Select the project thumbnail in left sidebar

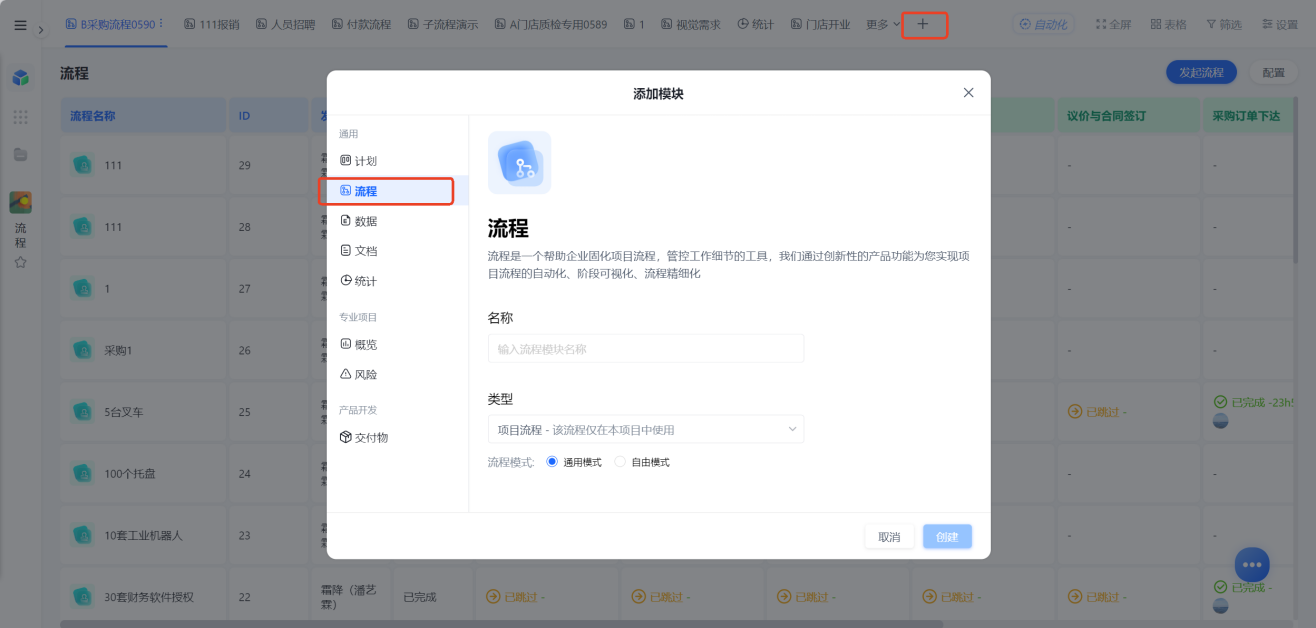pos(20,202)
